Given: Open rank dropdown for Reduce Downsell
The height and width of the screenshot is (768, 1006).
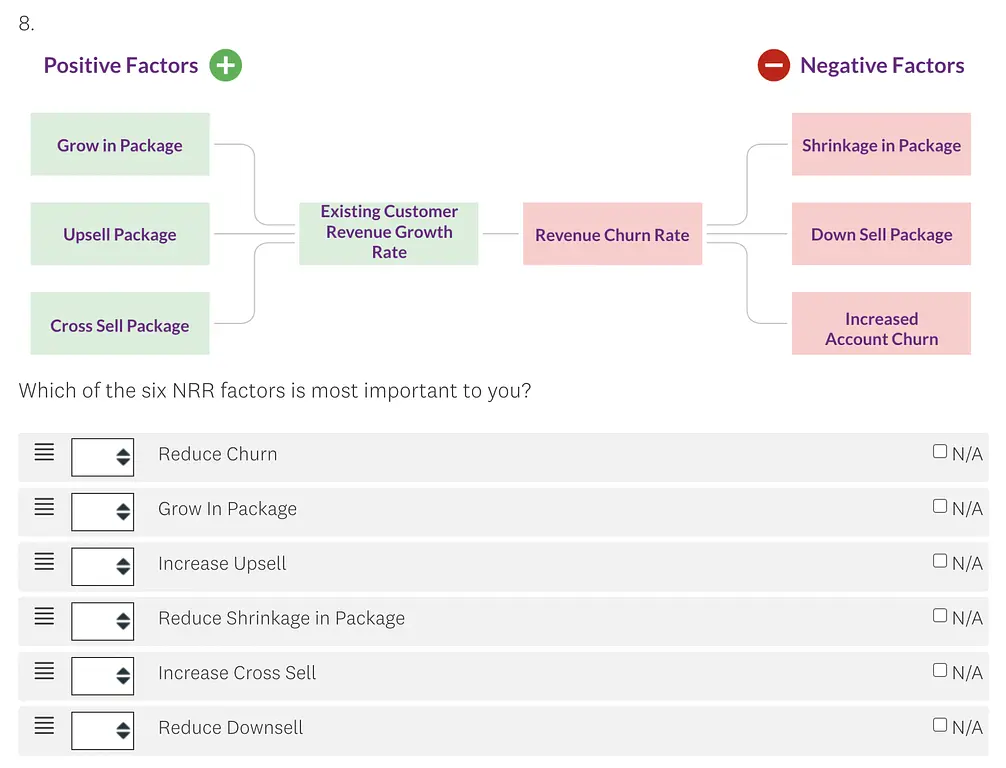Looking at the screenshot, I should click(x=102, y=731).
